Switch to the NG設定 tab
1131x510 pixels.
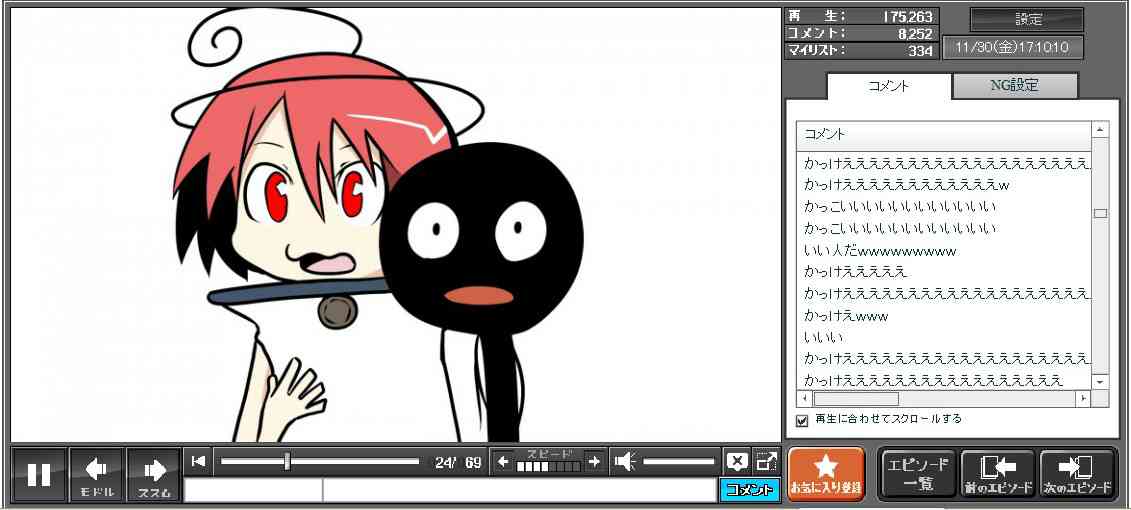1014,86
